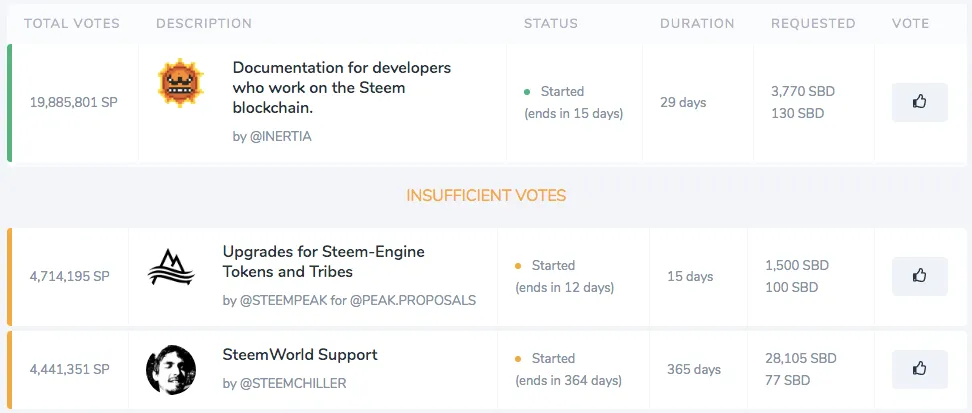Upvote the Steem-Engine Tokens and Tribes proposal
The width and height of the screenshot is (972, 413).
tap(919, 276)
